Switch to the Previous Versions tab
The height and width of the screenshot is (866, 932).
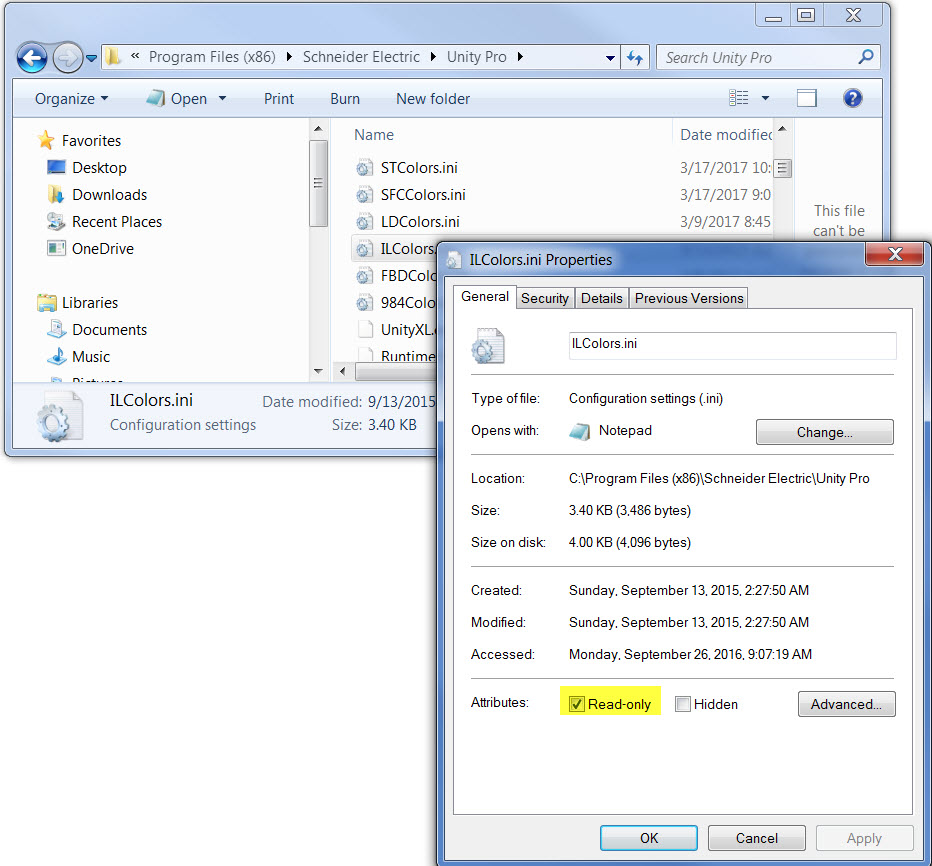tap(689, 298)
